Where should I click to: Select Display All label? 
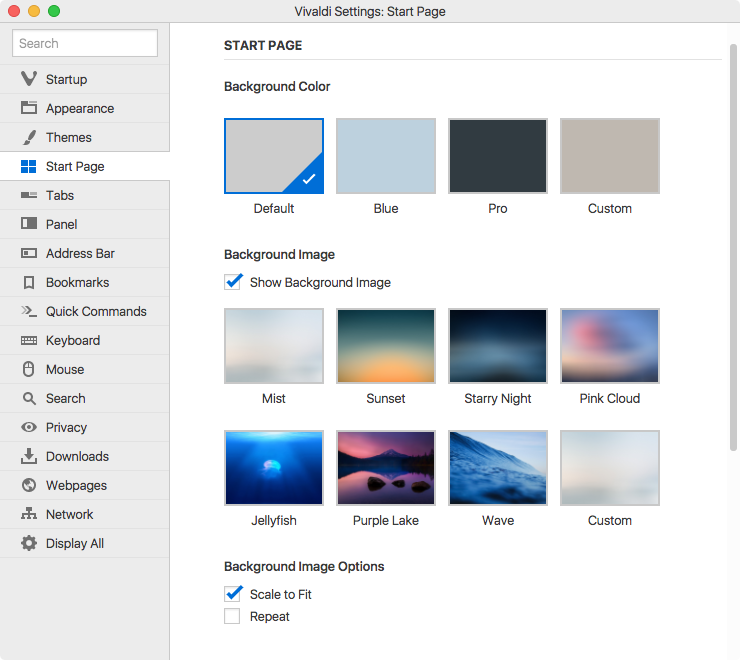pyautogui.click(x=75, y=543)
